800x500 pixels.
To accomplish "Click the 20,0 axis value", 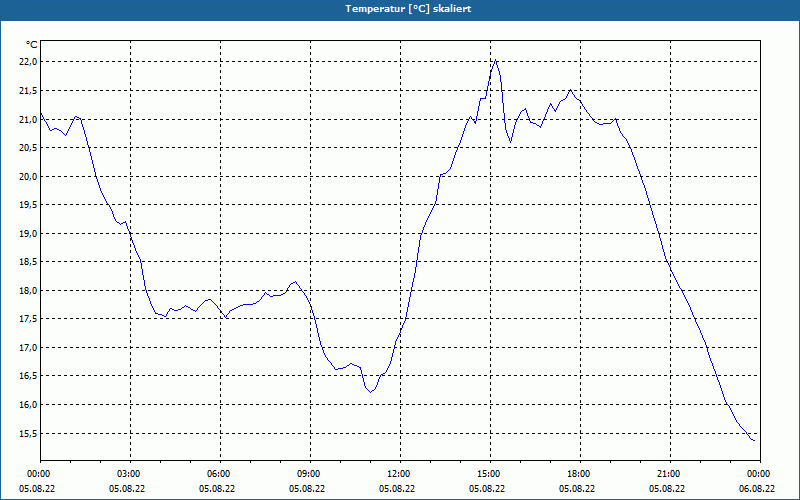I will coord(29,177).
